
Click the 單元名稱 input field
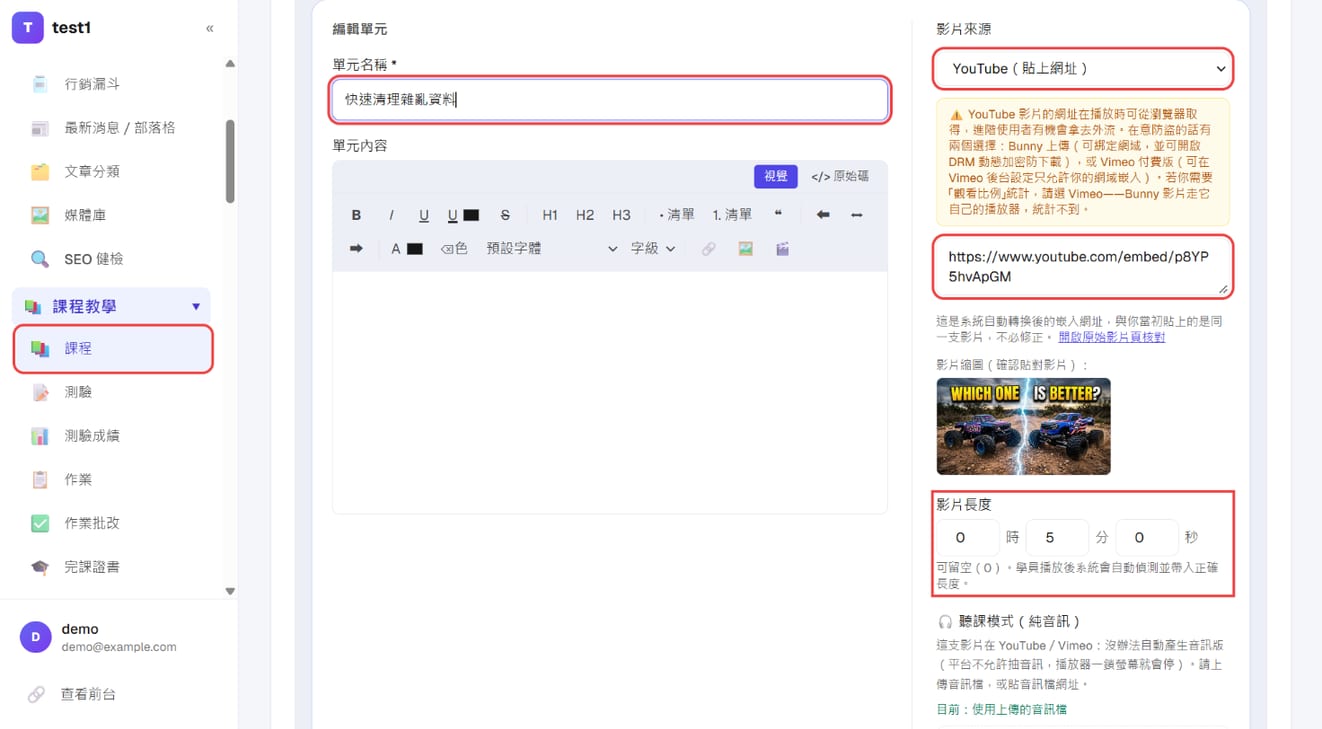point(610,99)
